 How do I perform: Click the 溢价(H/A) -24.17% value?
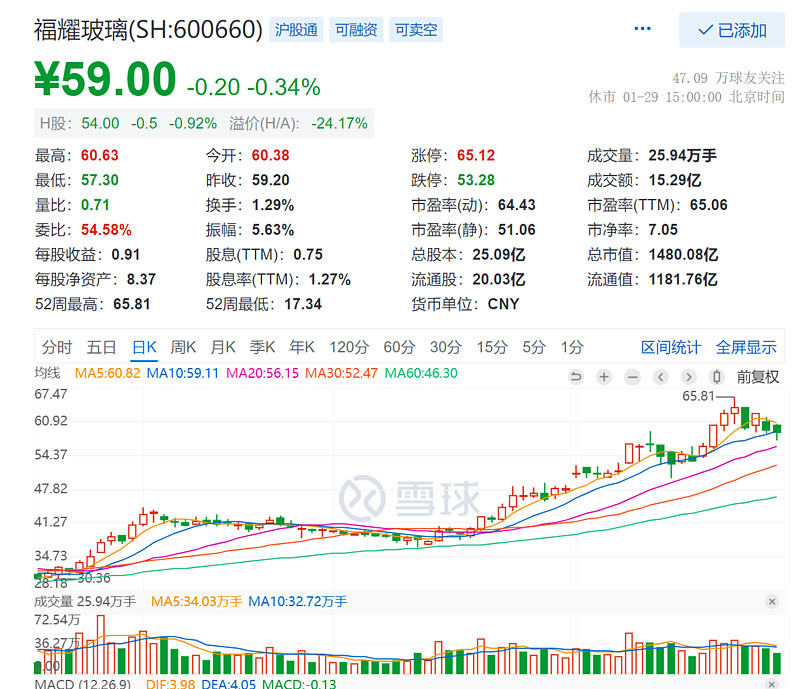(x=339, y=124)
